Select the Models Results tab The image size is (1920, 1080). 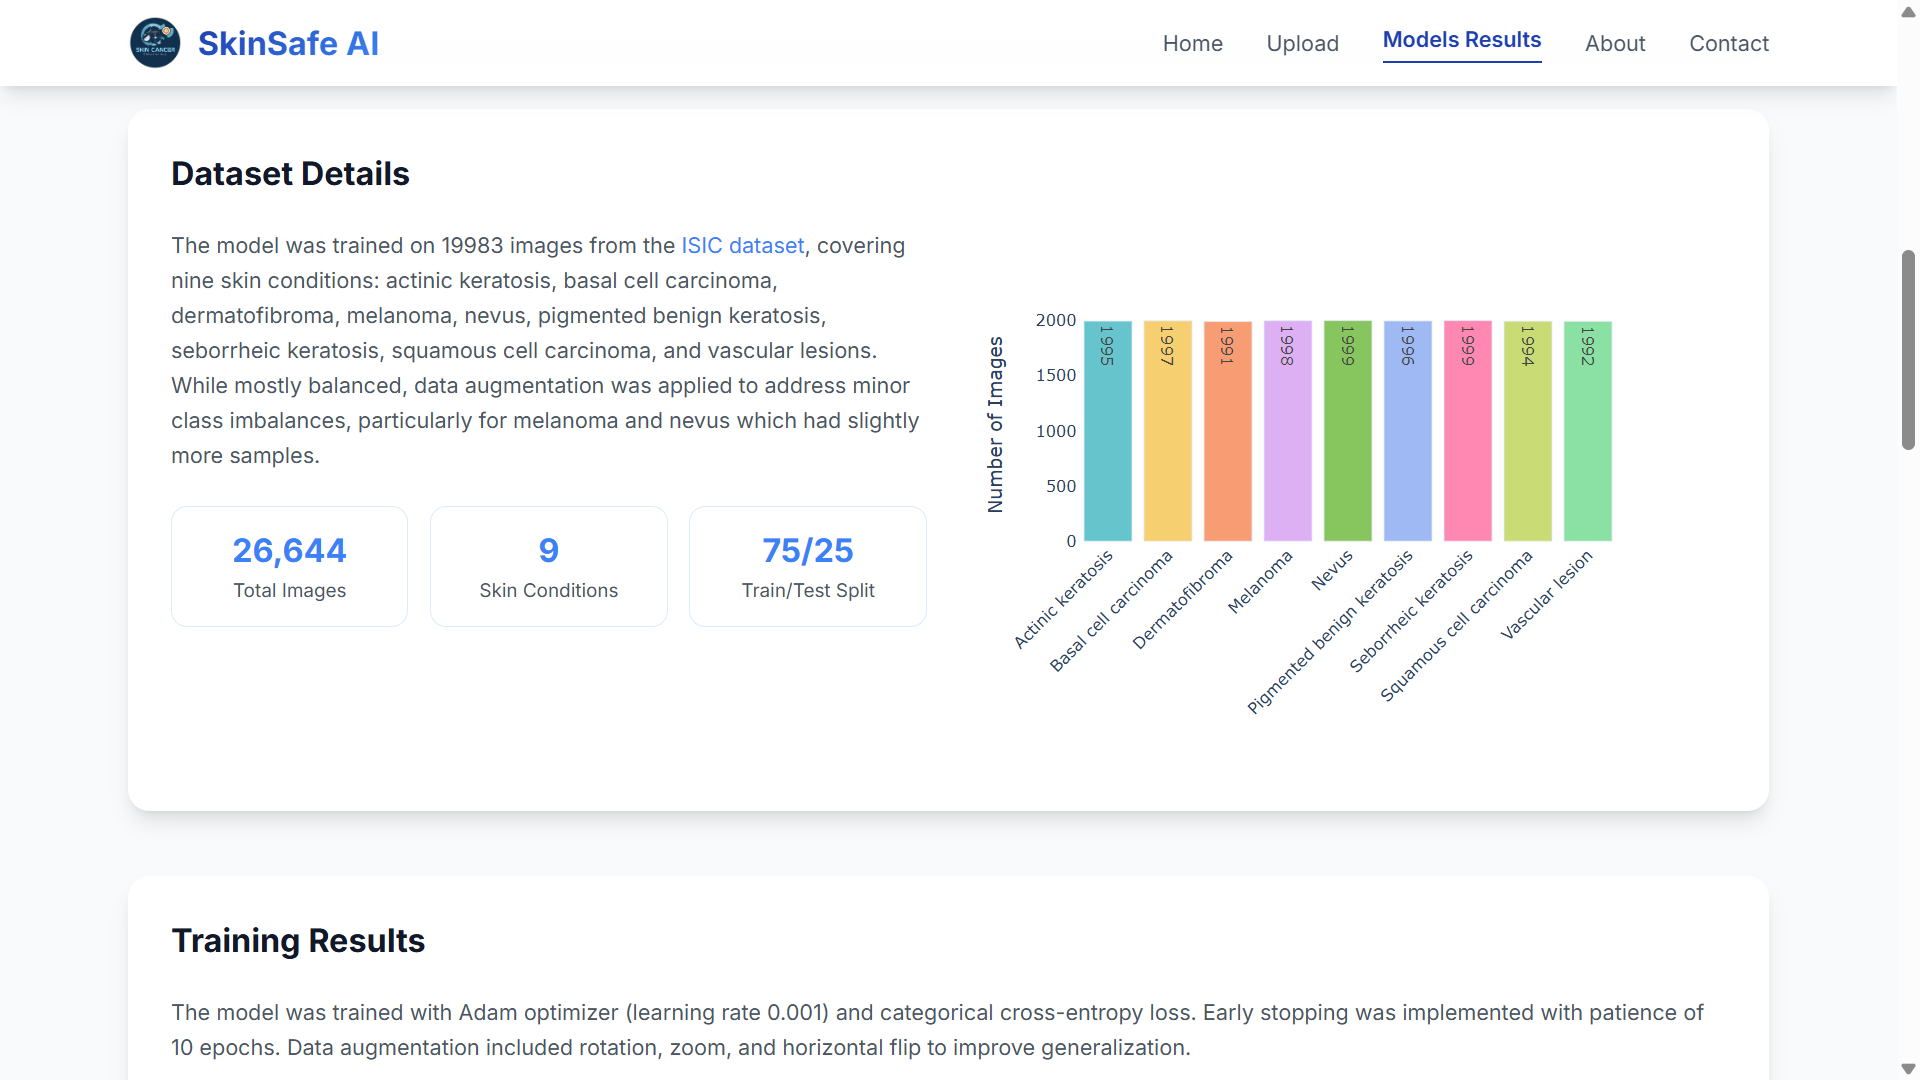1461,40
